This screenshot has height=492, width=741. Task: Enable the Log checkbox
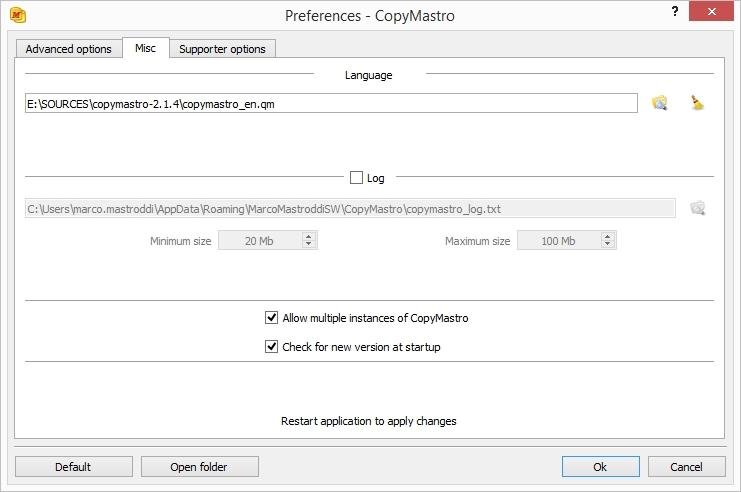[356, 178]
